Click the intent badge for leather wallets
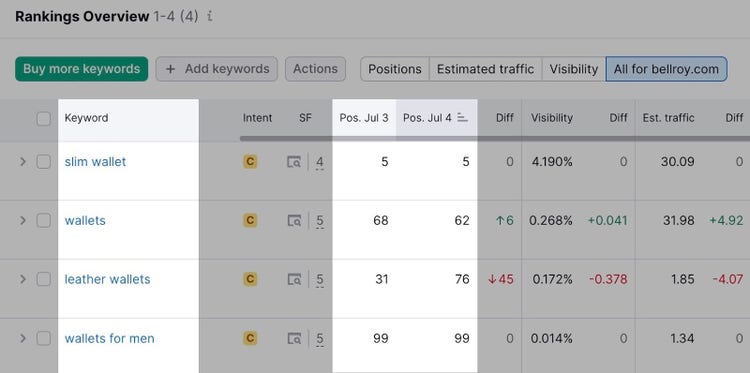 click(250, 279)
